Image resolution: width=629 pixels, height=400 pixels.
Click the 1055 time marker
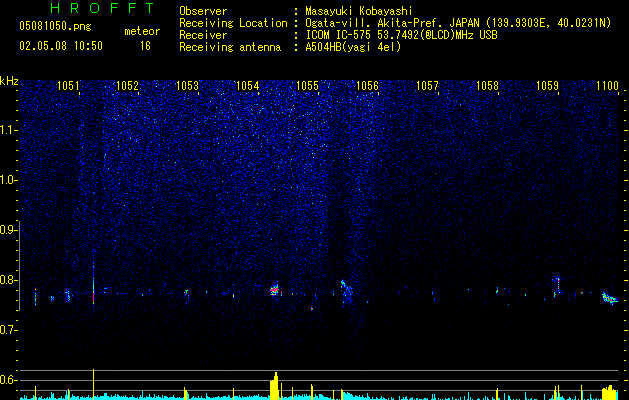[x=307, y=86]
